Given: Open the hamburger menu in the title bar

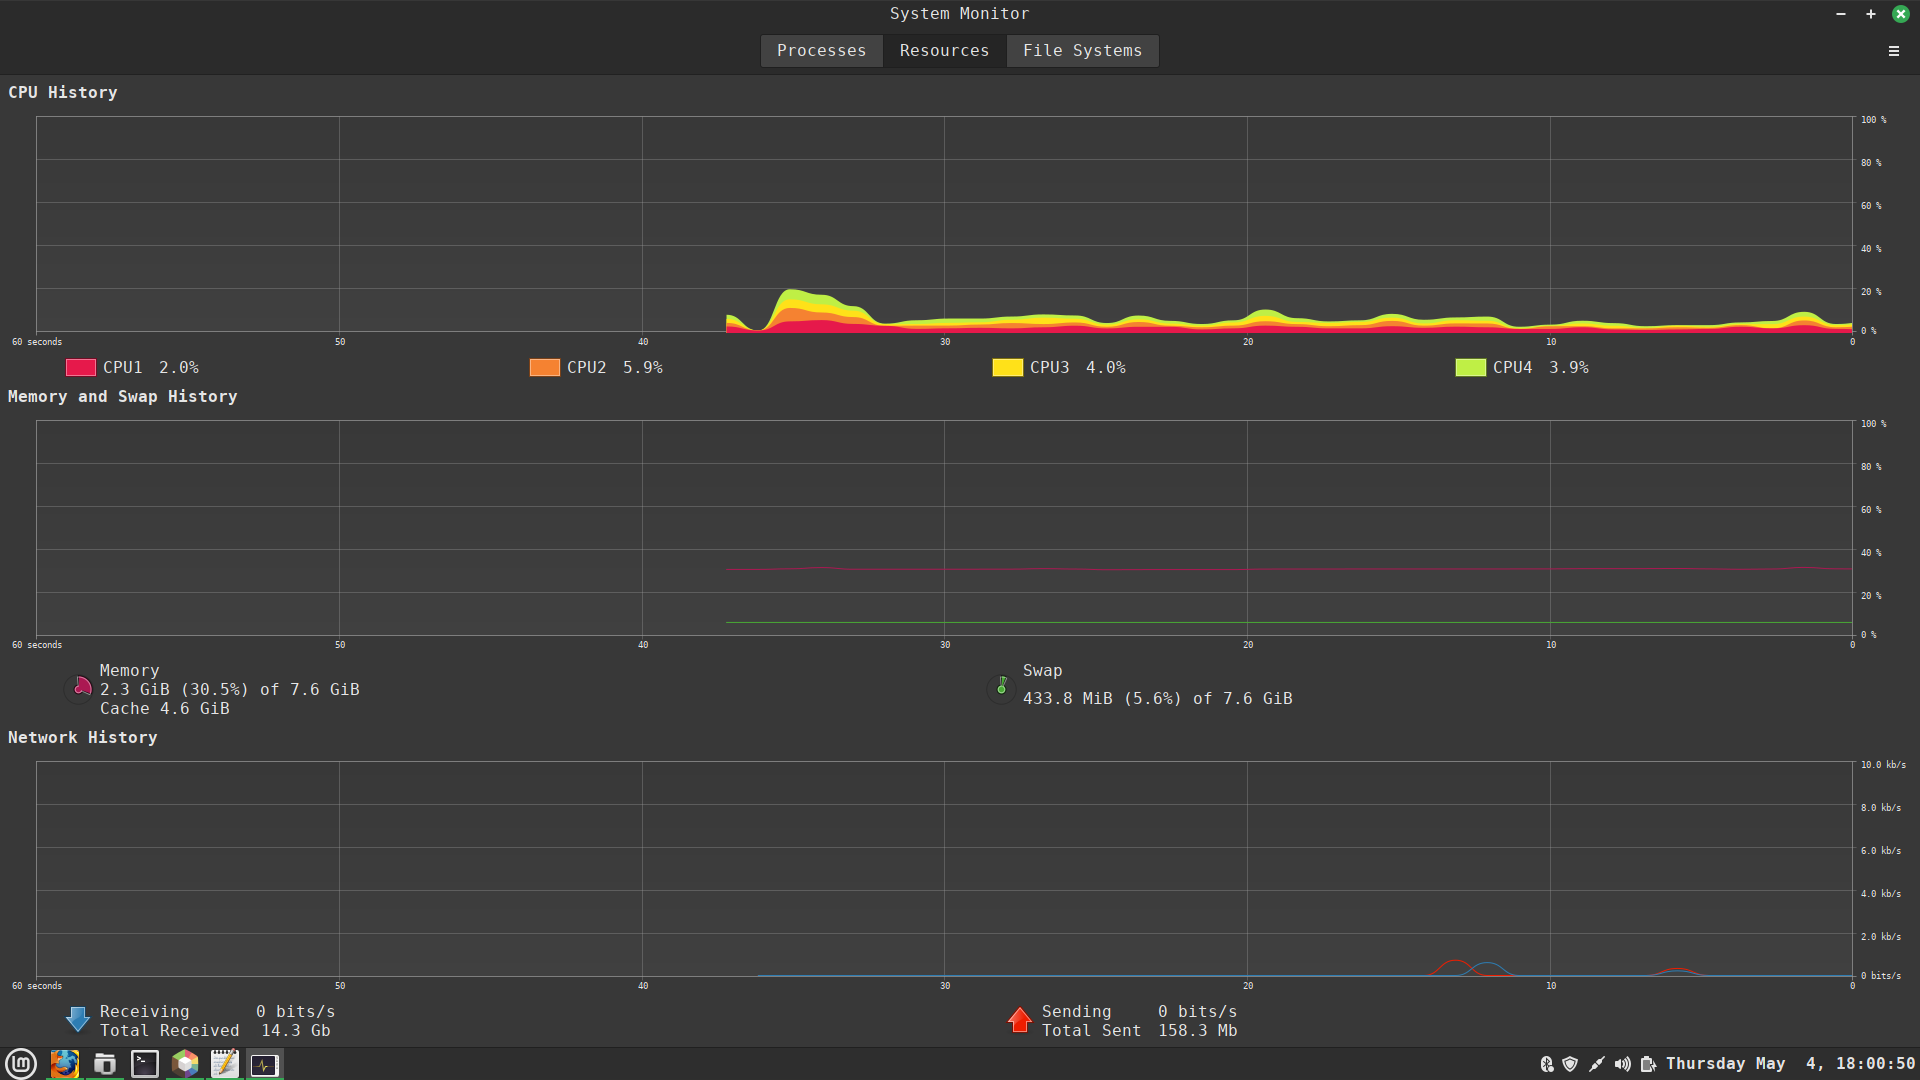Looking at the screenshot, I should point(1893,50).
